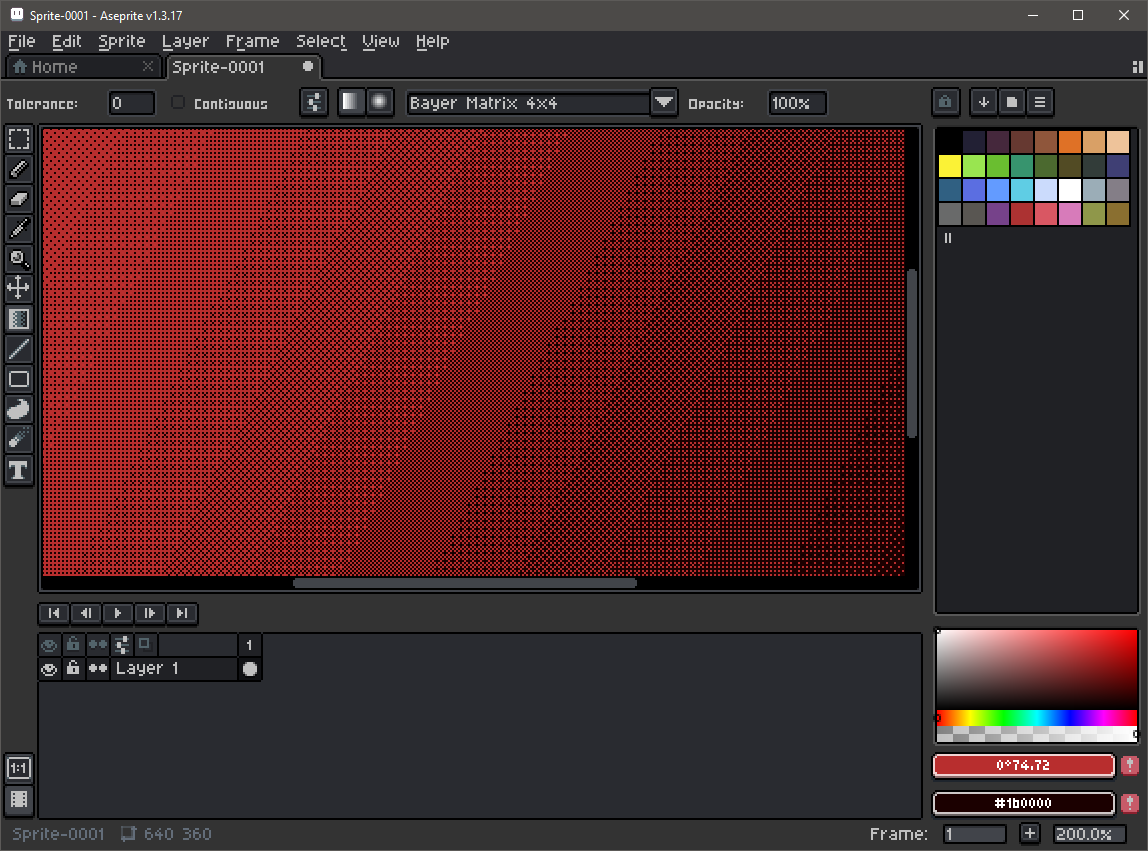
Task: Click the palette lock icon
Action: coord(945,103)
